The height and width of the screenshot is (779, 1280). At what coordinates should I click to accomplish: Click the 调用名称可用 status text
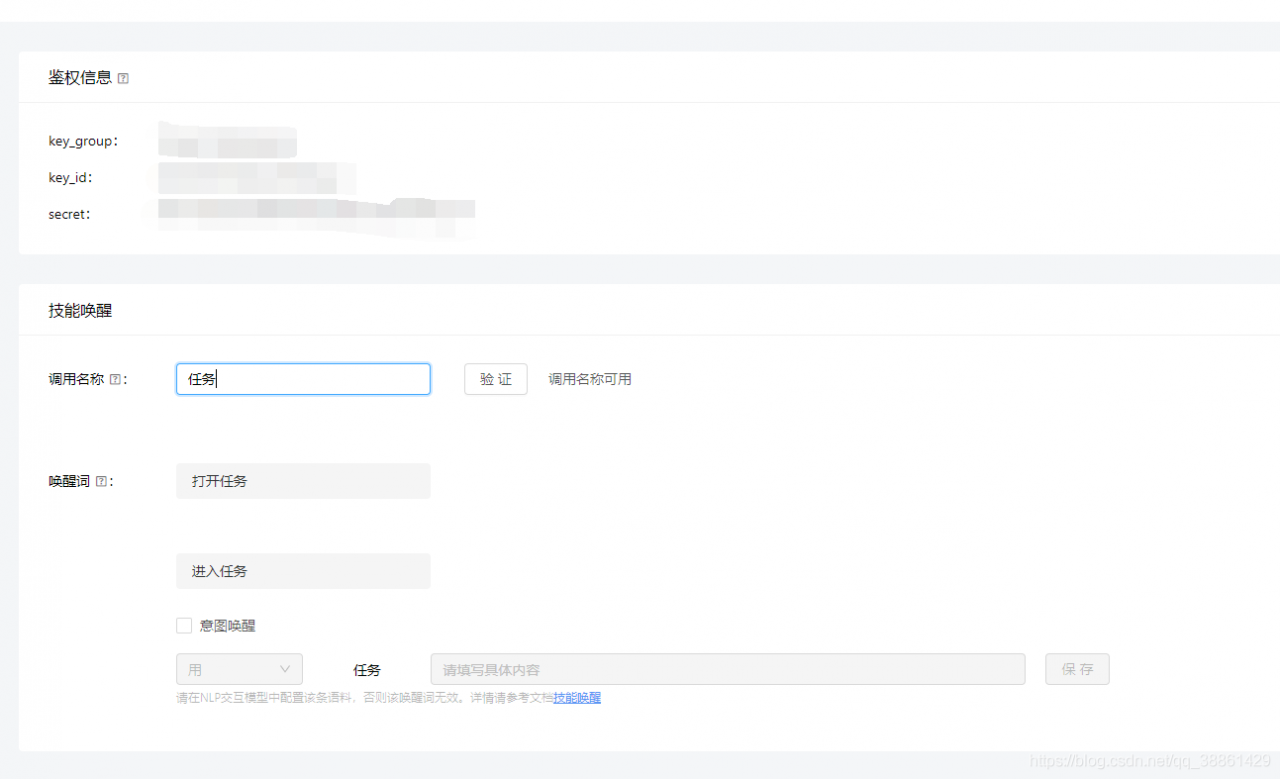tap(590, 379)
